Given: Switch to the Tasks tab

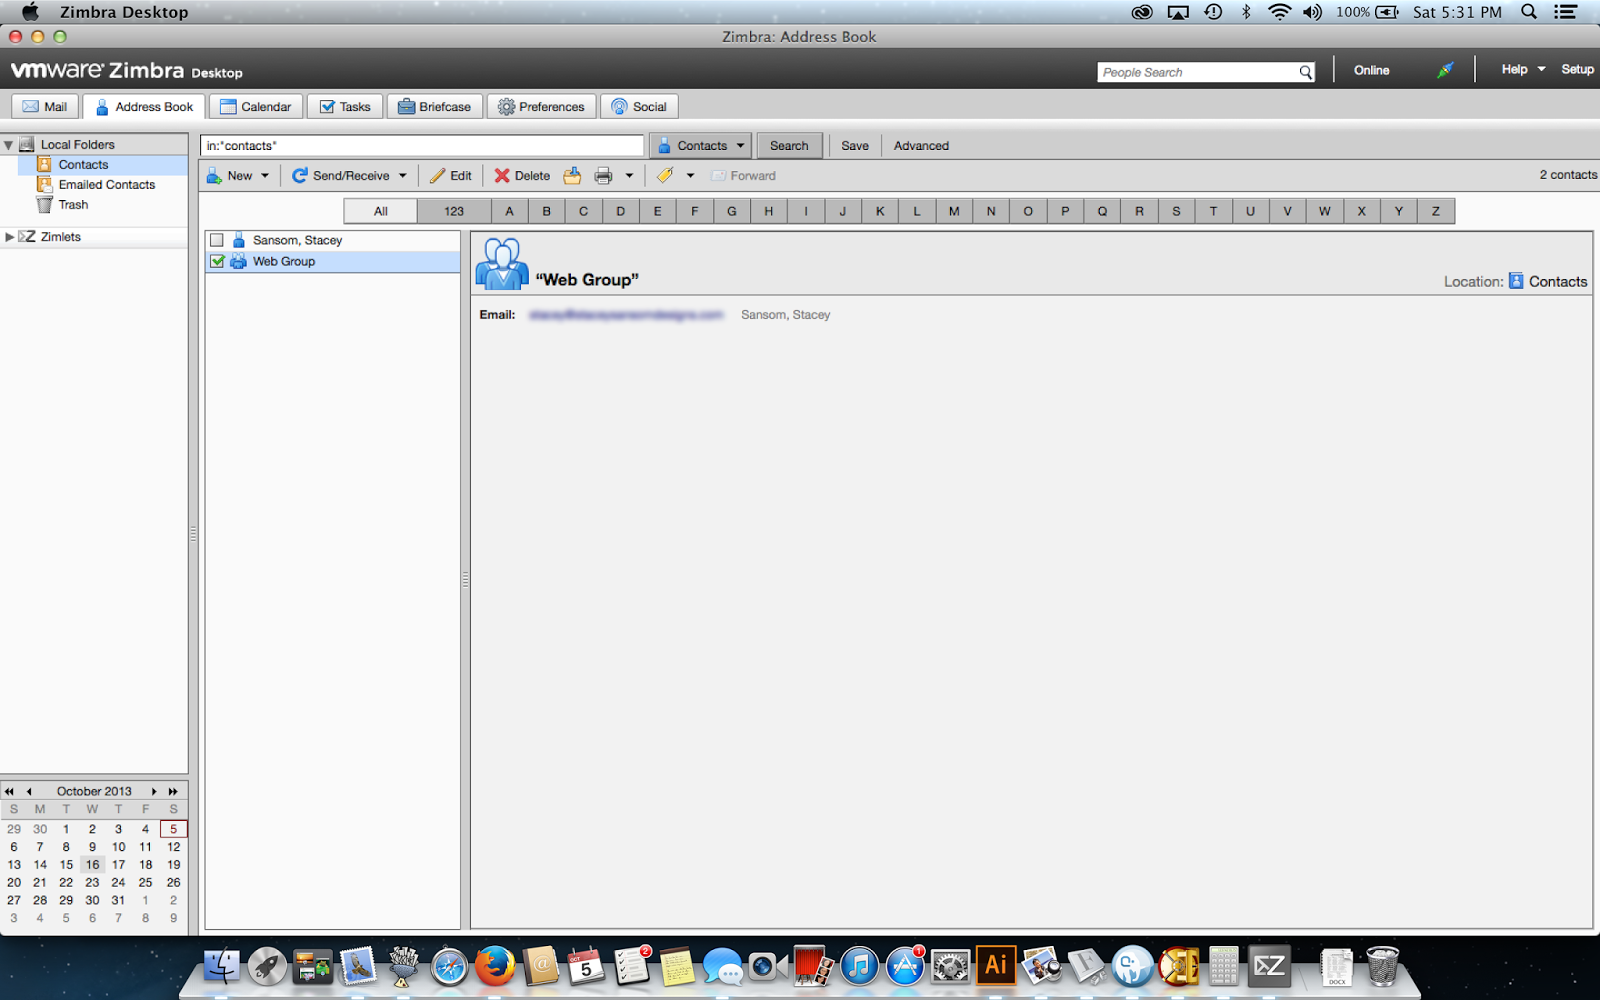Looking at the screenshot, I should click(345, 107).
